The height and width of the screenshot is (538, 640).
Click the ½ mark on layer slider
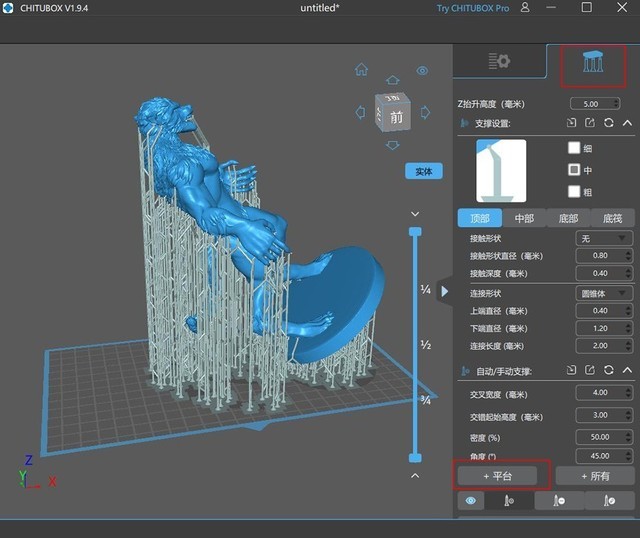click(x=425, y=345)
